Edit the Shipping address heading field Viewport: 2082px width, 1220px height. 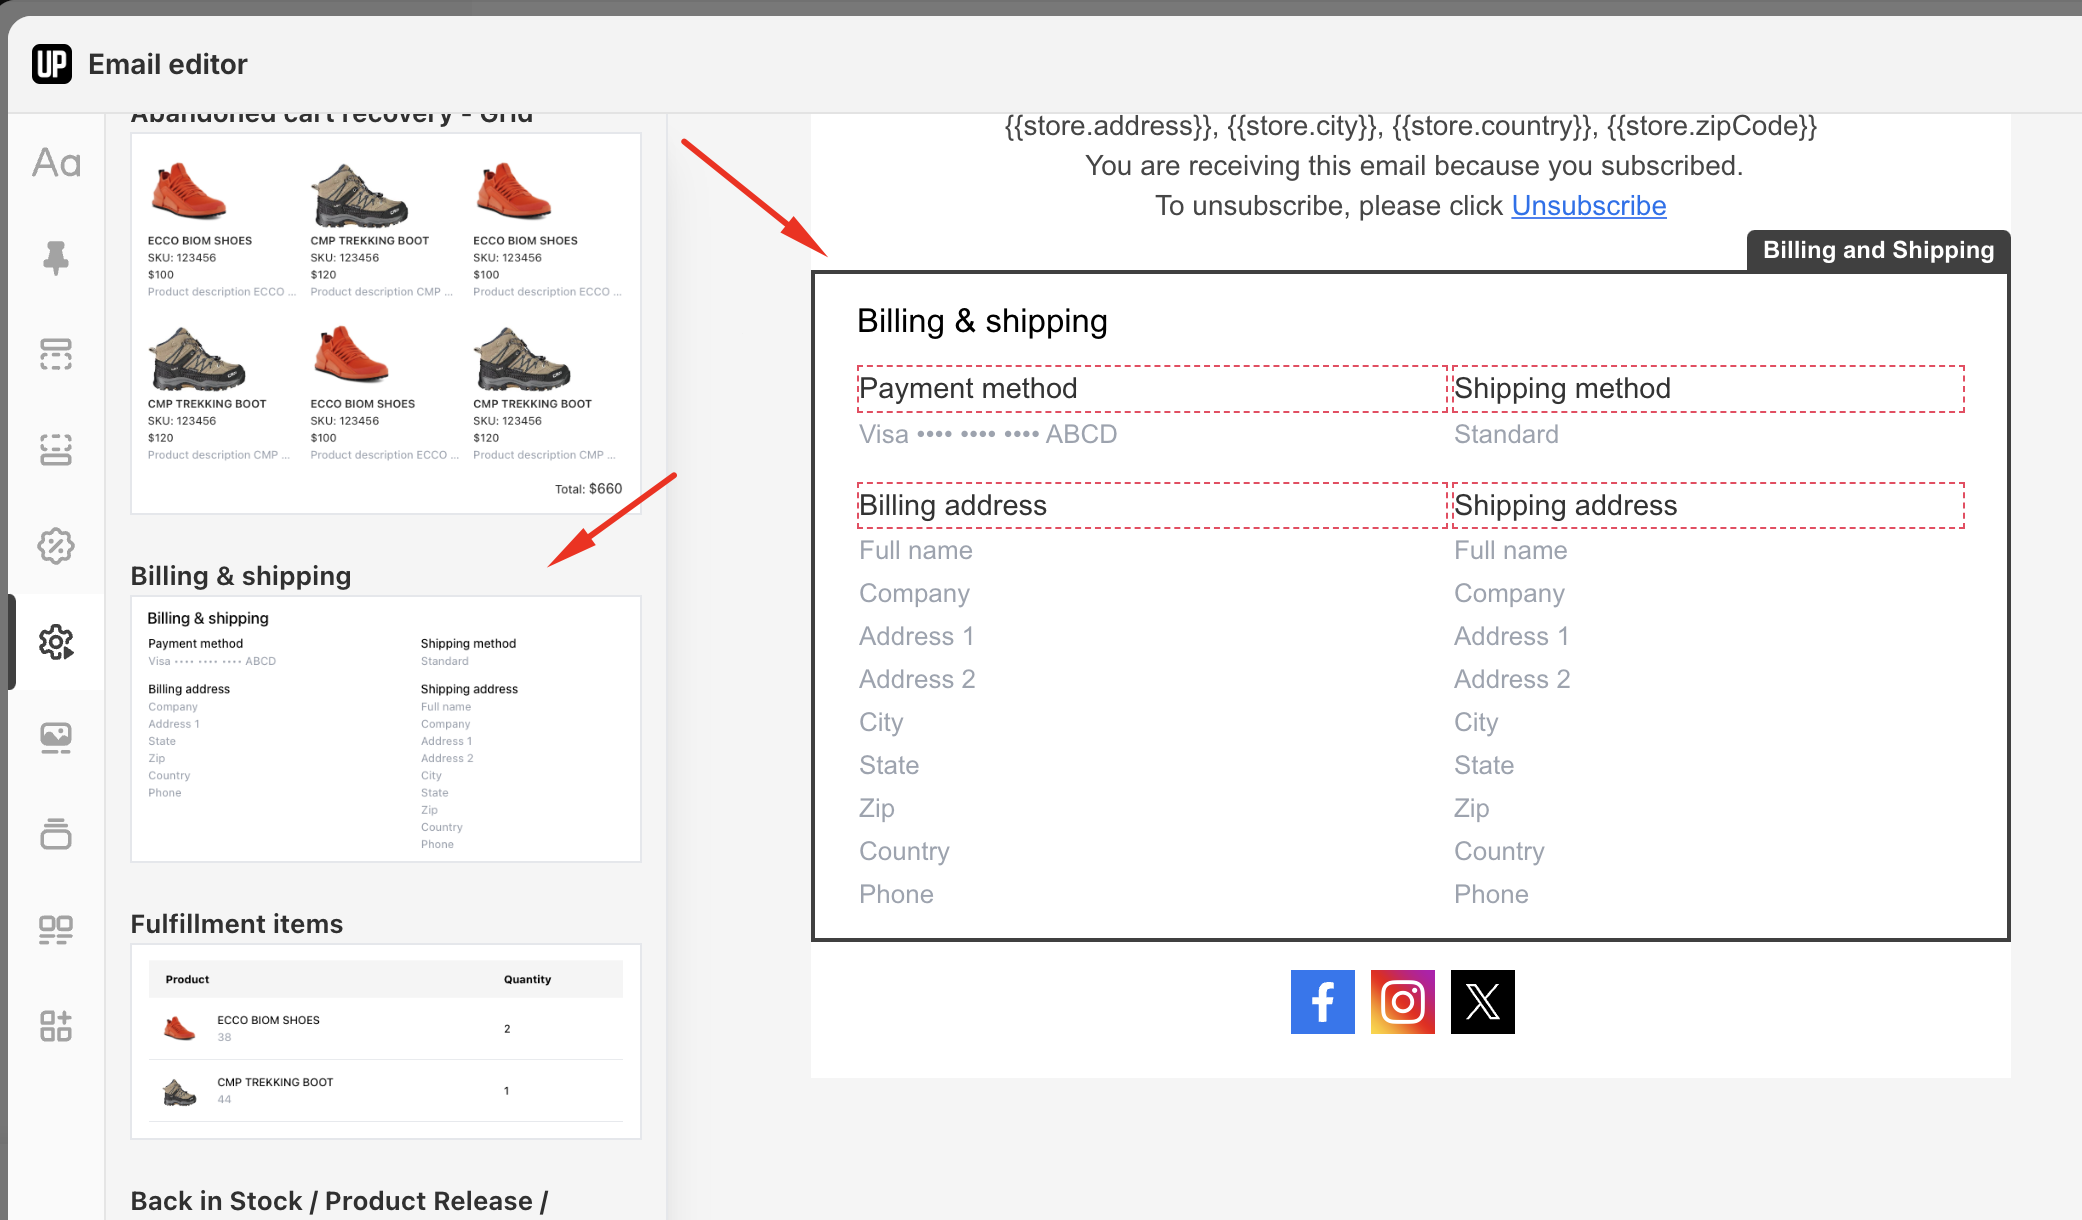pyautogui.click(x=1707, y=506)
